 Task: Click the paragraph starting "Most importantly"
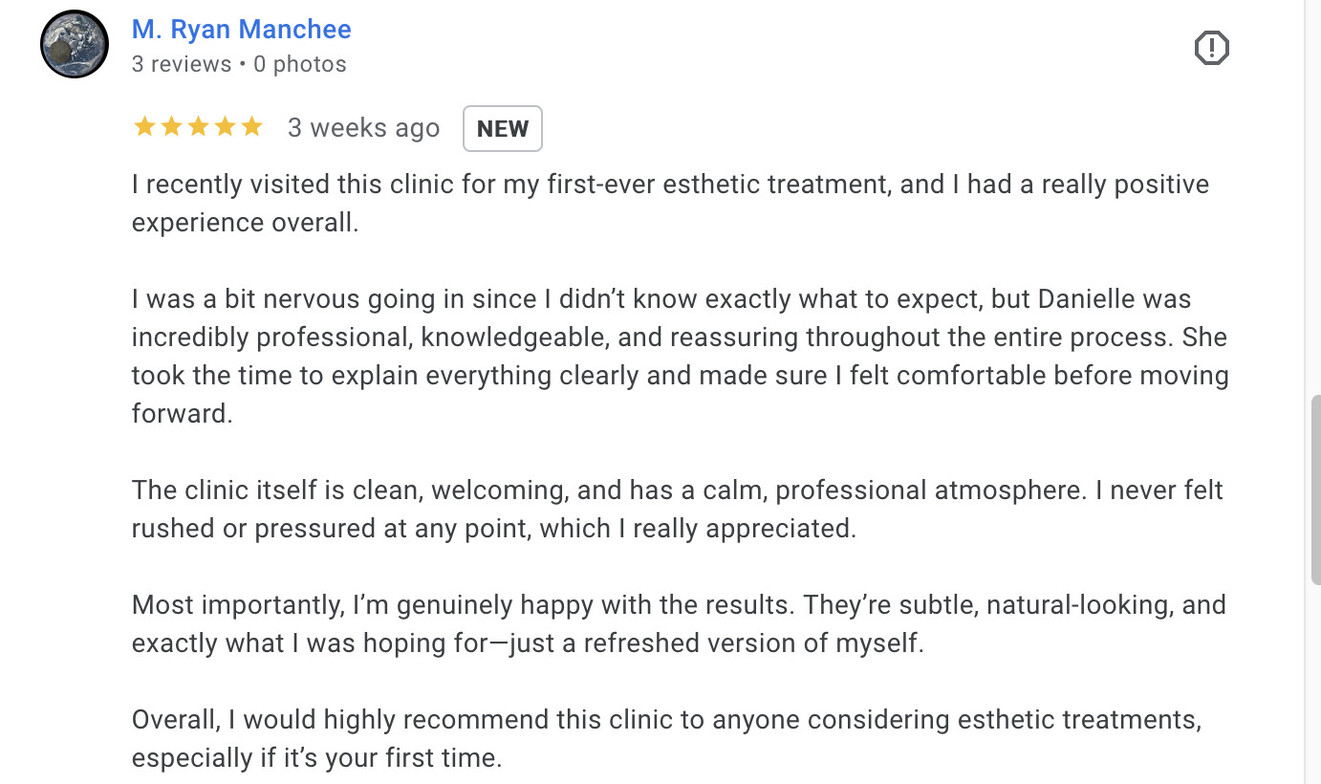click(678, 624)
